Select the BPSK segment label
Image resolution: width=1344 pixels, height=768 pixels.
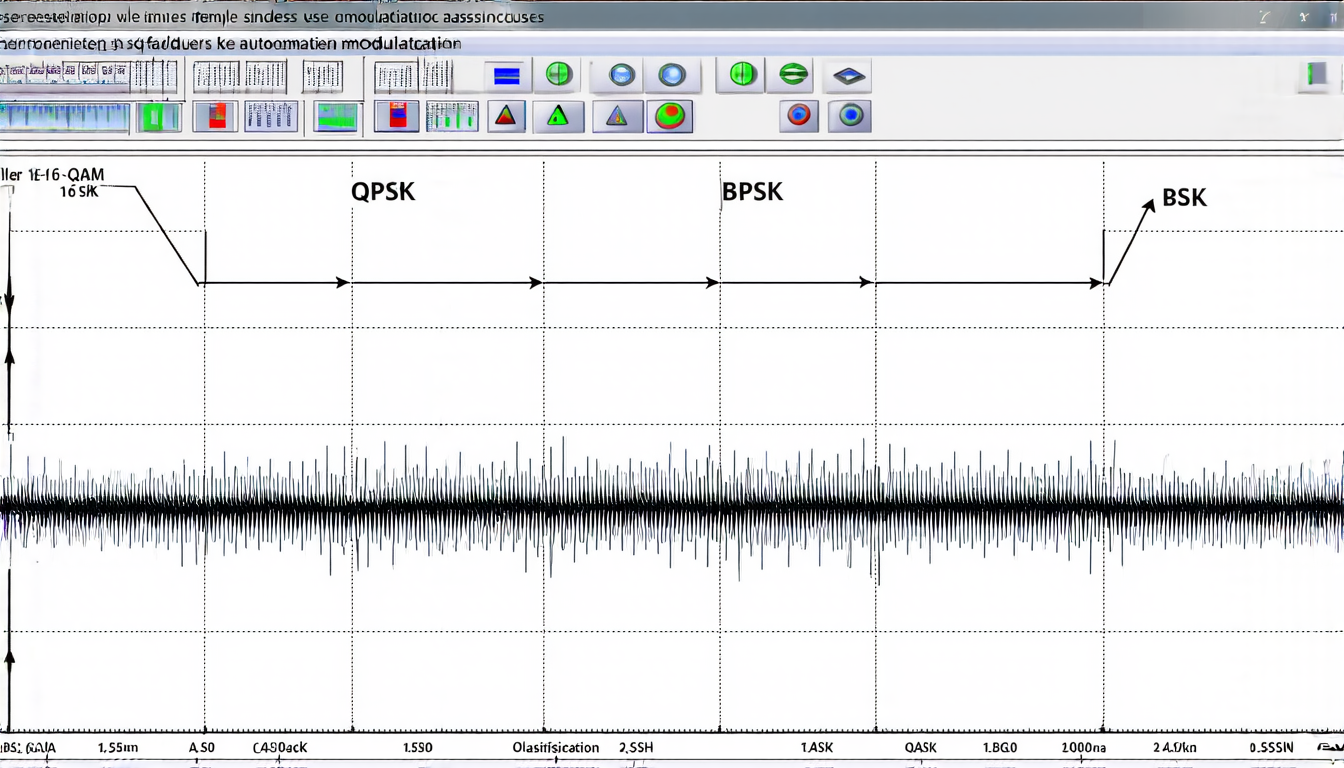pyautogui.click(x=752, y=191)
